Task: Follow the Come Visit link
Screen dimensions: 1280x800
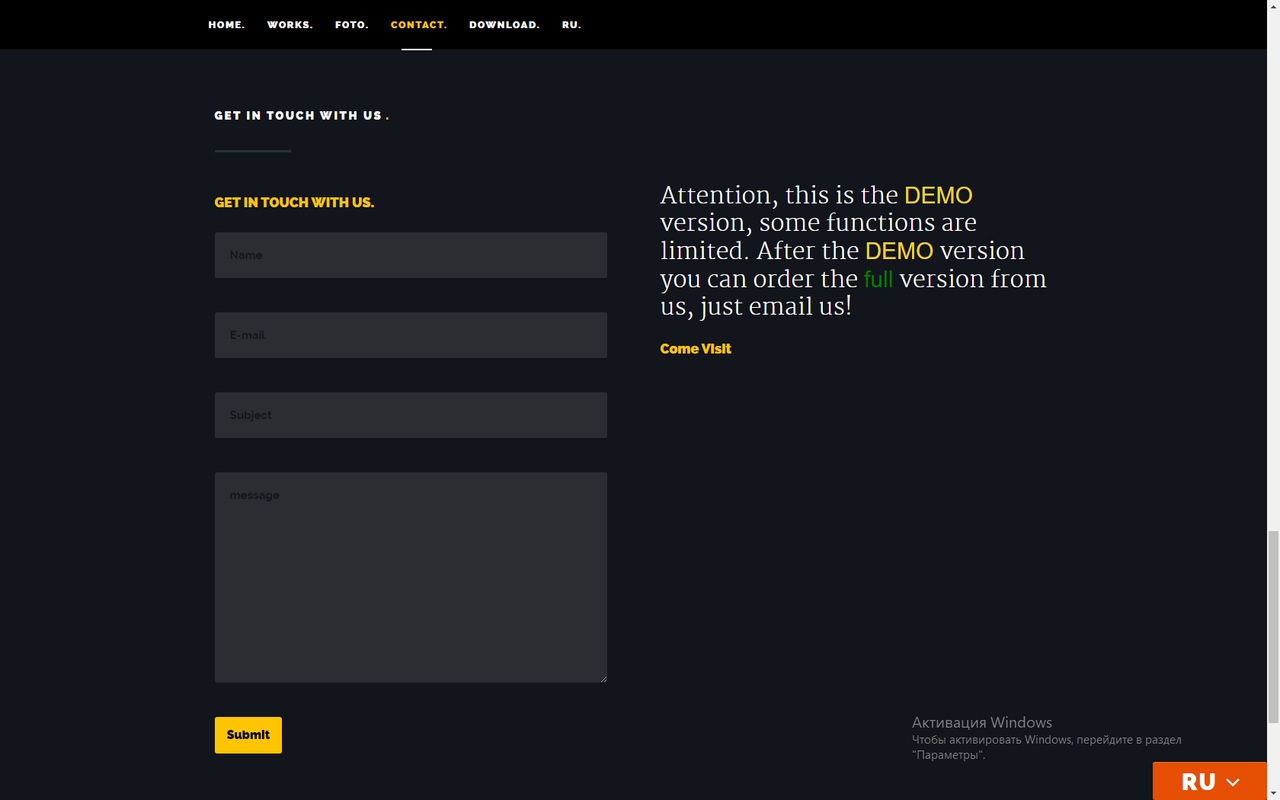Action: tap(695, 349)
